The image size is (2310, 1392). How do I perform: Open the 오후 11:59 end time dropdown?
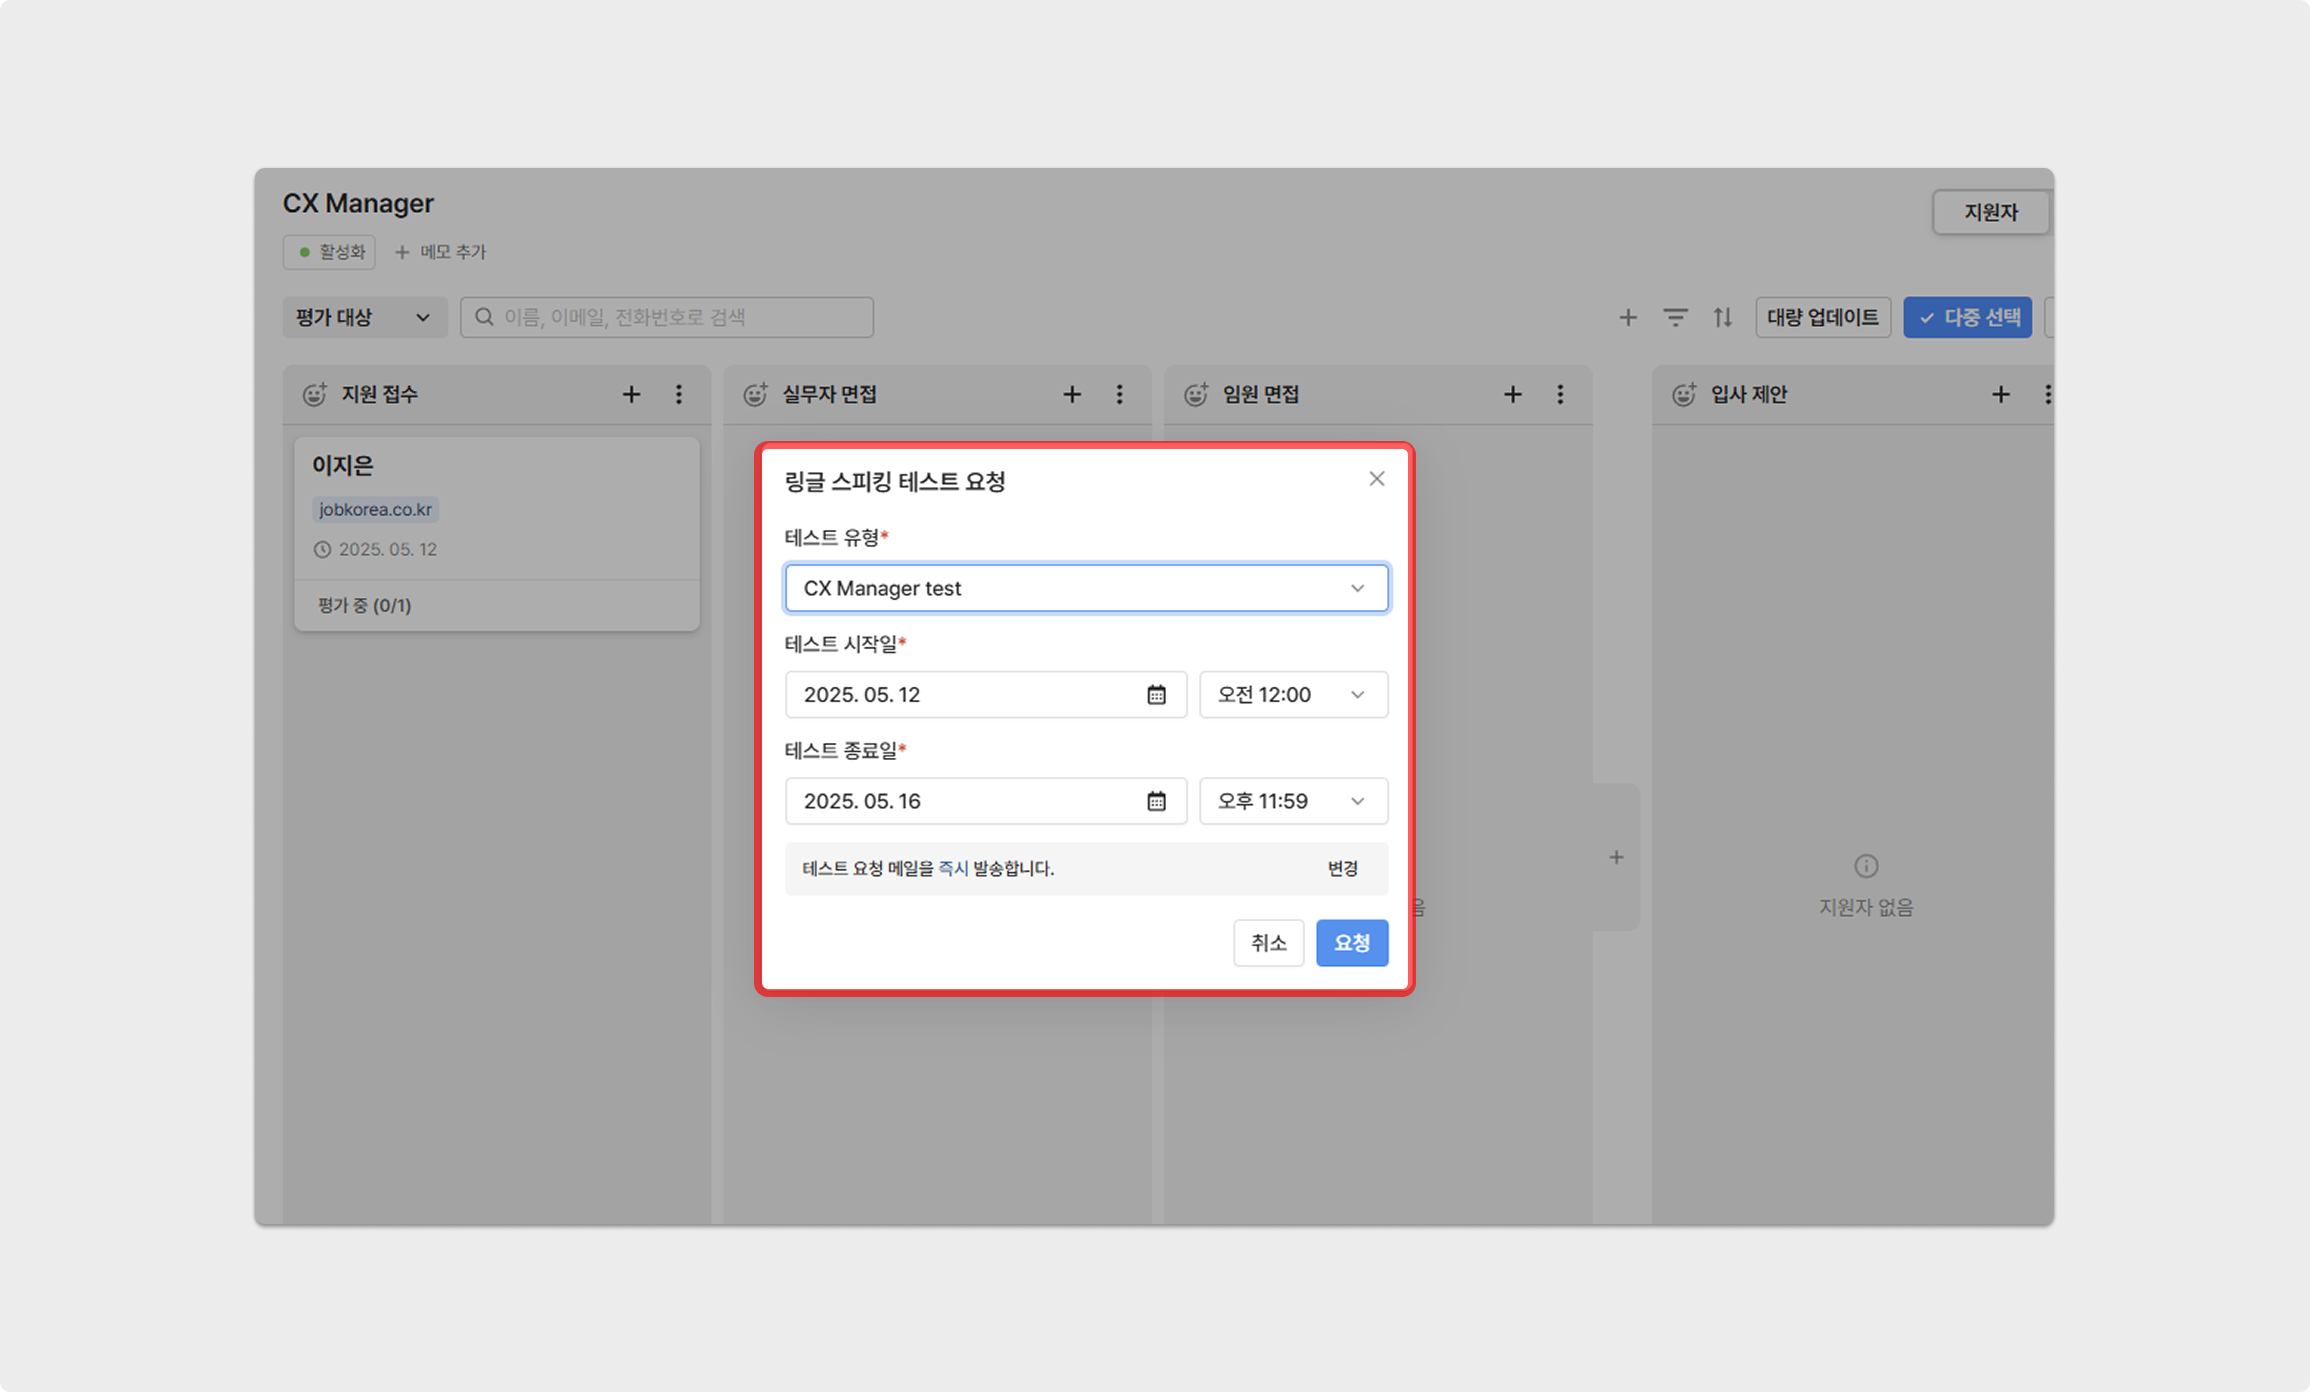(1293, 801)
